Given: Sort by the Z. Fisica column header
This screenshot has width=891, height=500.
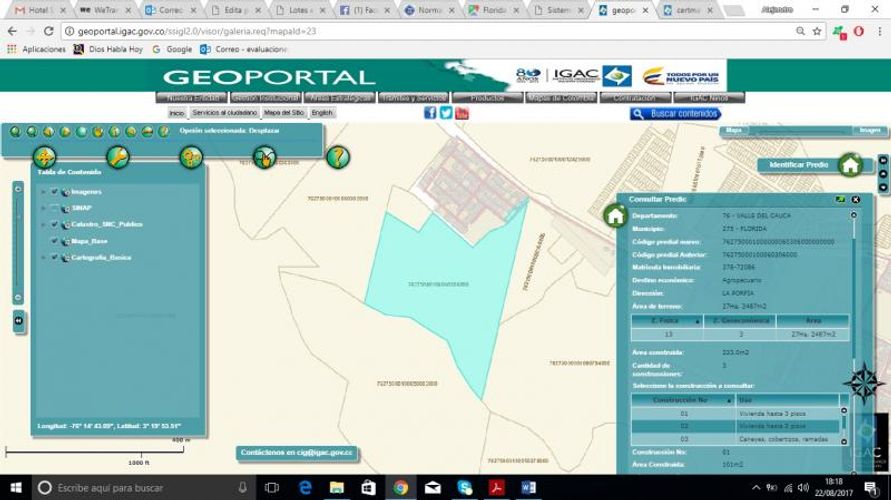Looking at the screenshot, I should pyautogui.click(x=667, y=321).
